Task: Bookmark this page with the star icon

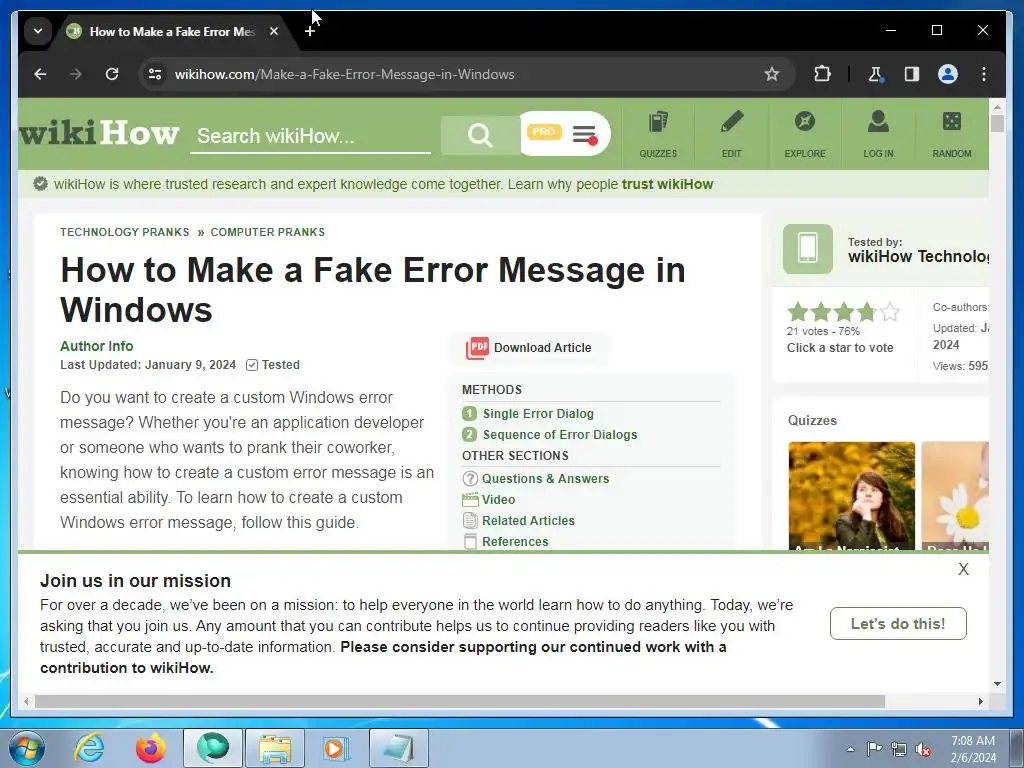Action: pyautogui.click(x=772, y=74)
